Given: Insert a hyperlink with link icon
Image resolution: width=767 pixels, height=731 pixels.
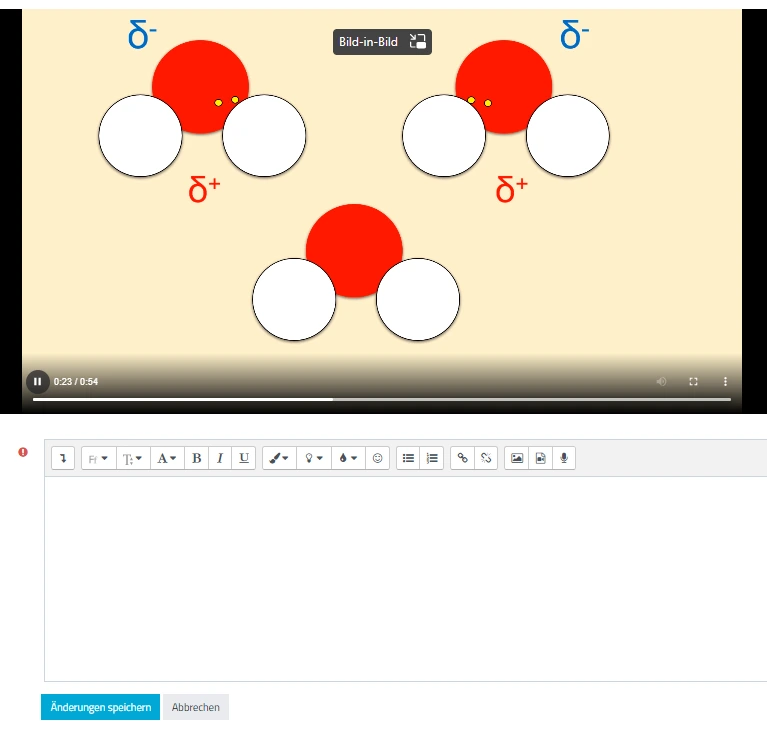Looking at the screenshot, I should coord(462,458).
